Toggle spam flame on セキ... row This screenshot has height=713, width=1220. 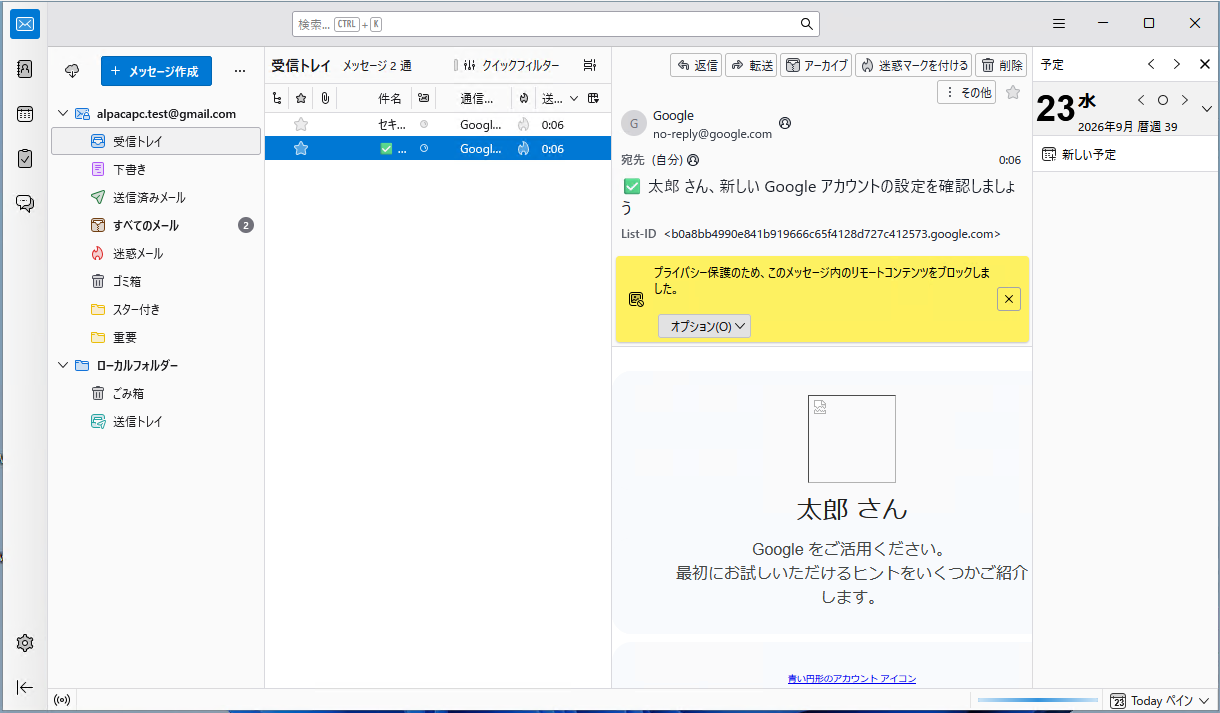click(523, 125)
